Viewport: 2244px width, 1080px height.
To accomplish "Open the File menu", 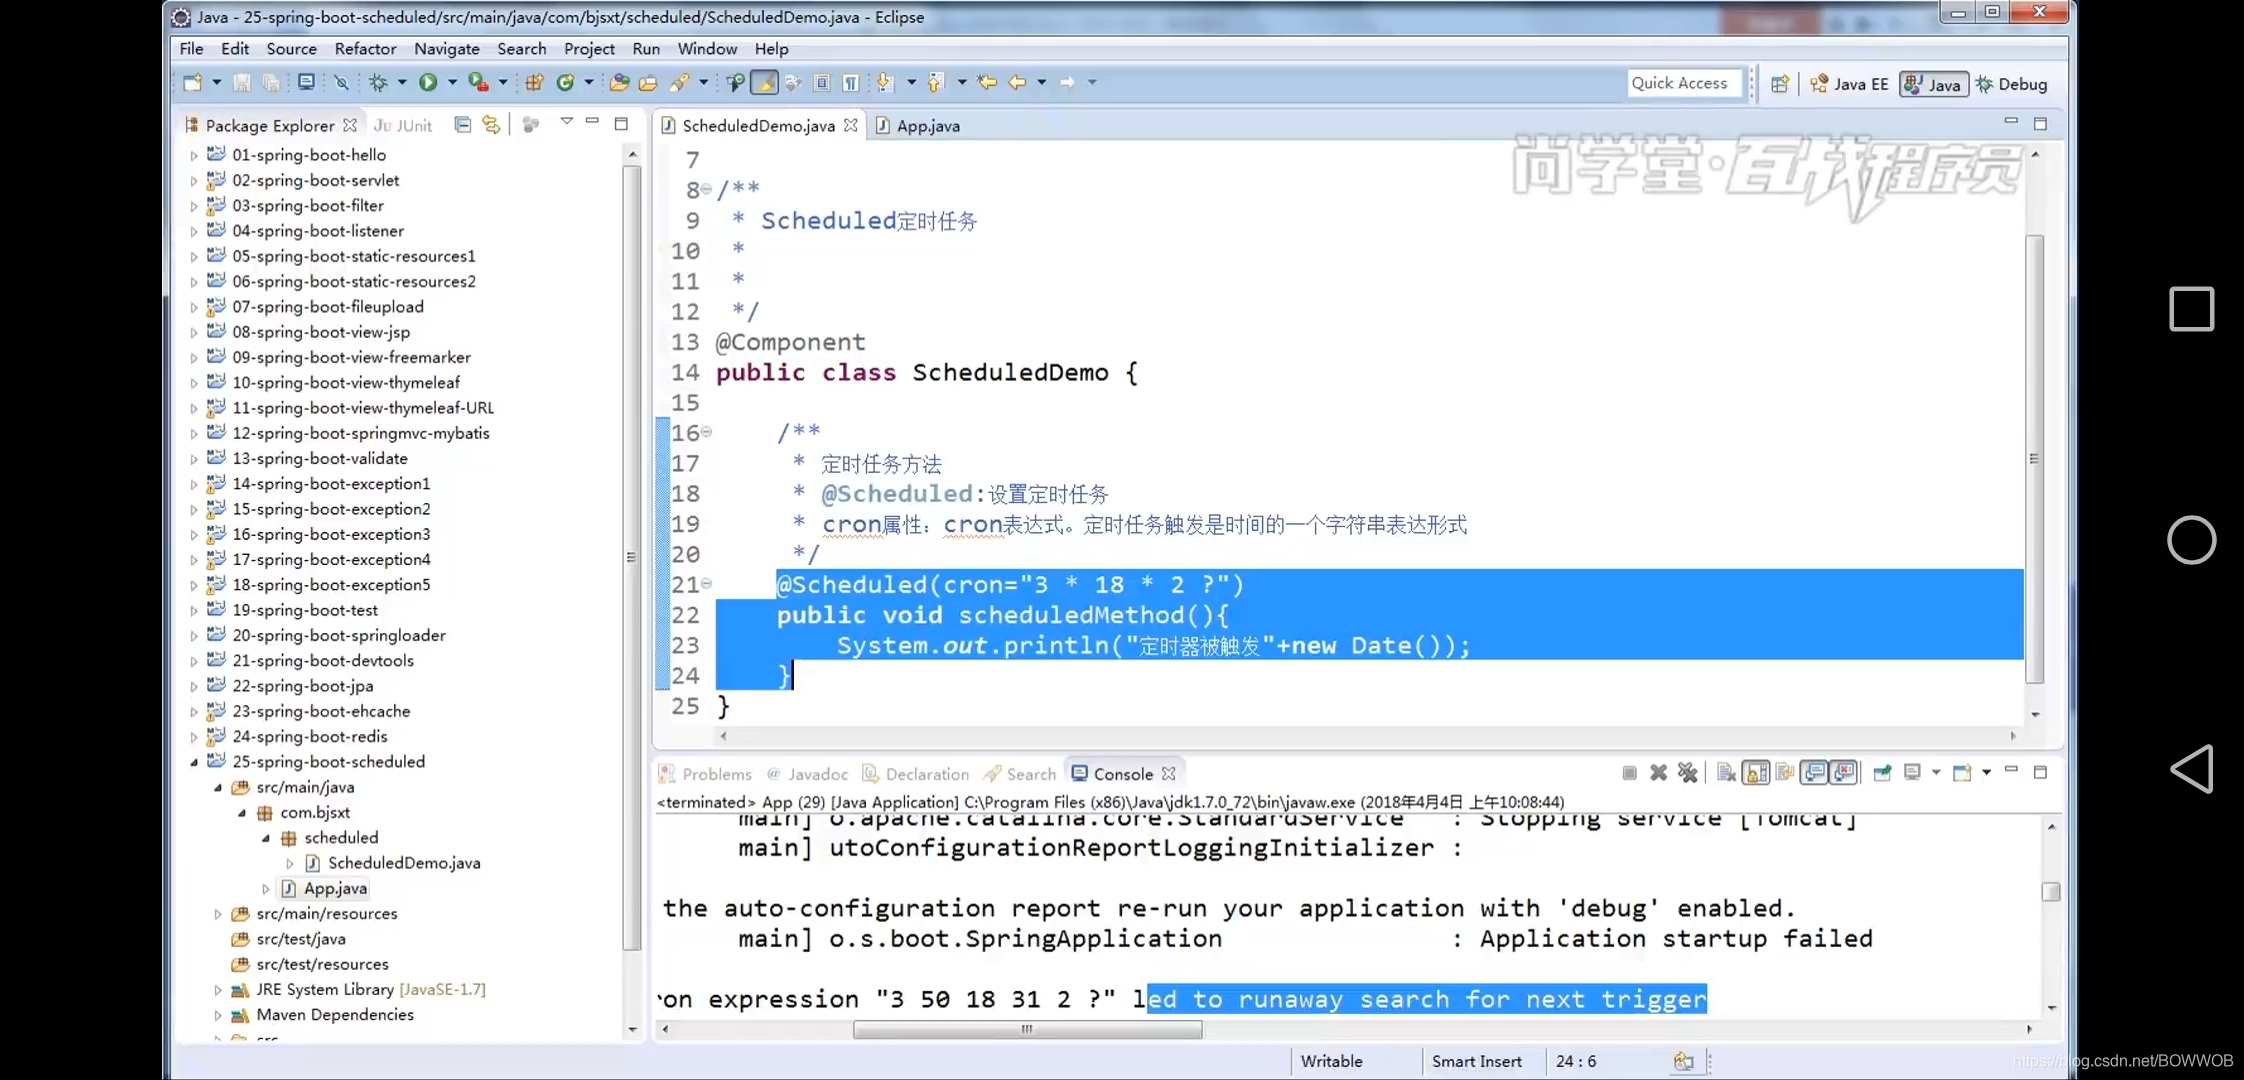I will [190, 47].
